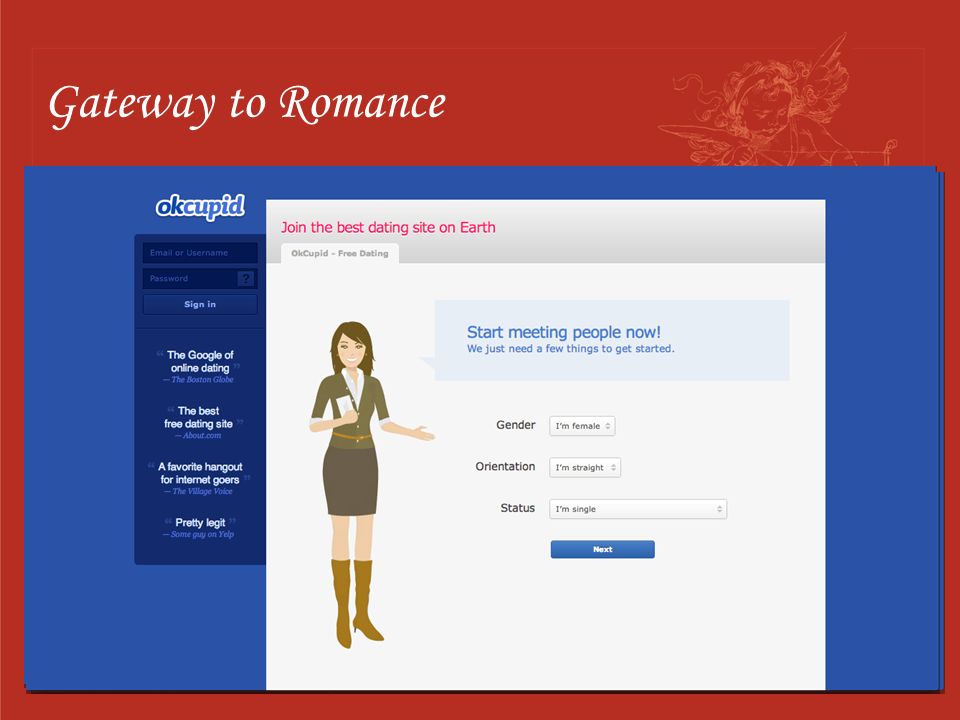960x720 pixels.
Task: Click "A favorite hangout for internet goers" quote
Action: [x=200, y=473]
